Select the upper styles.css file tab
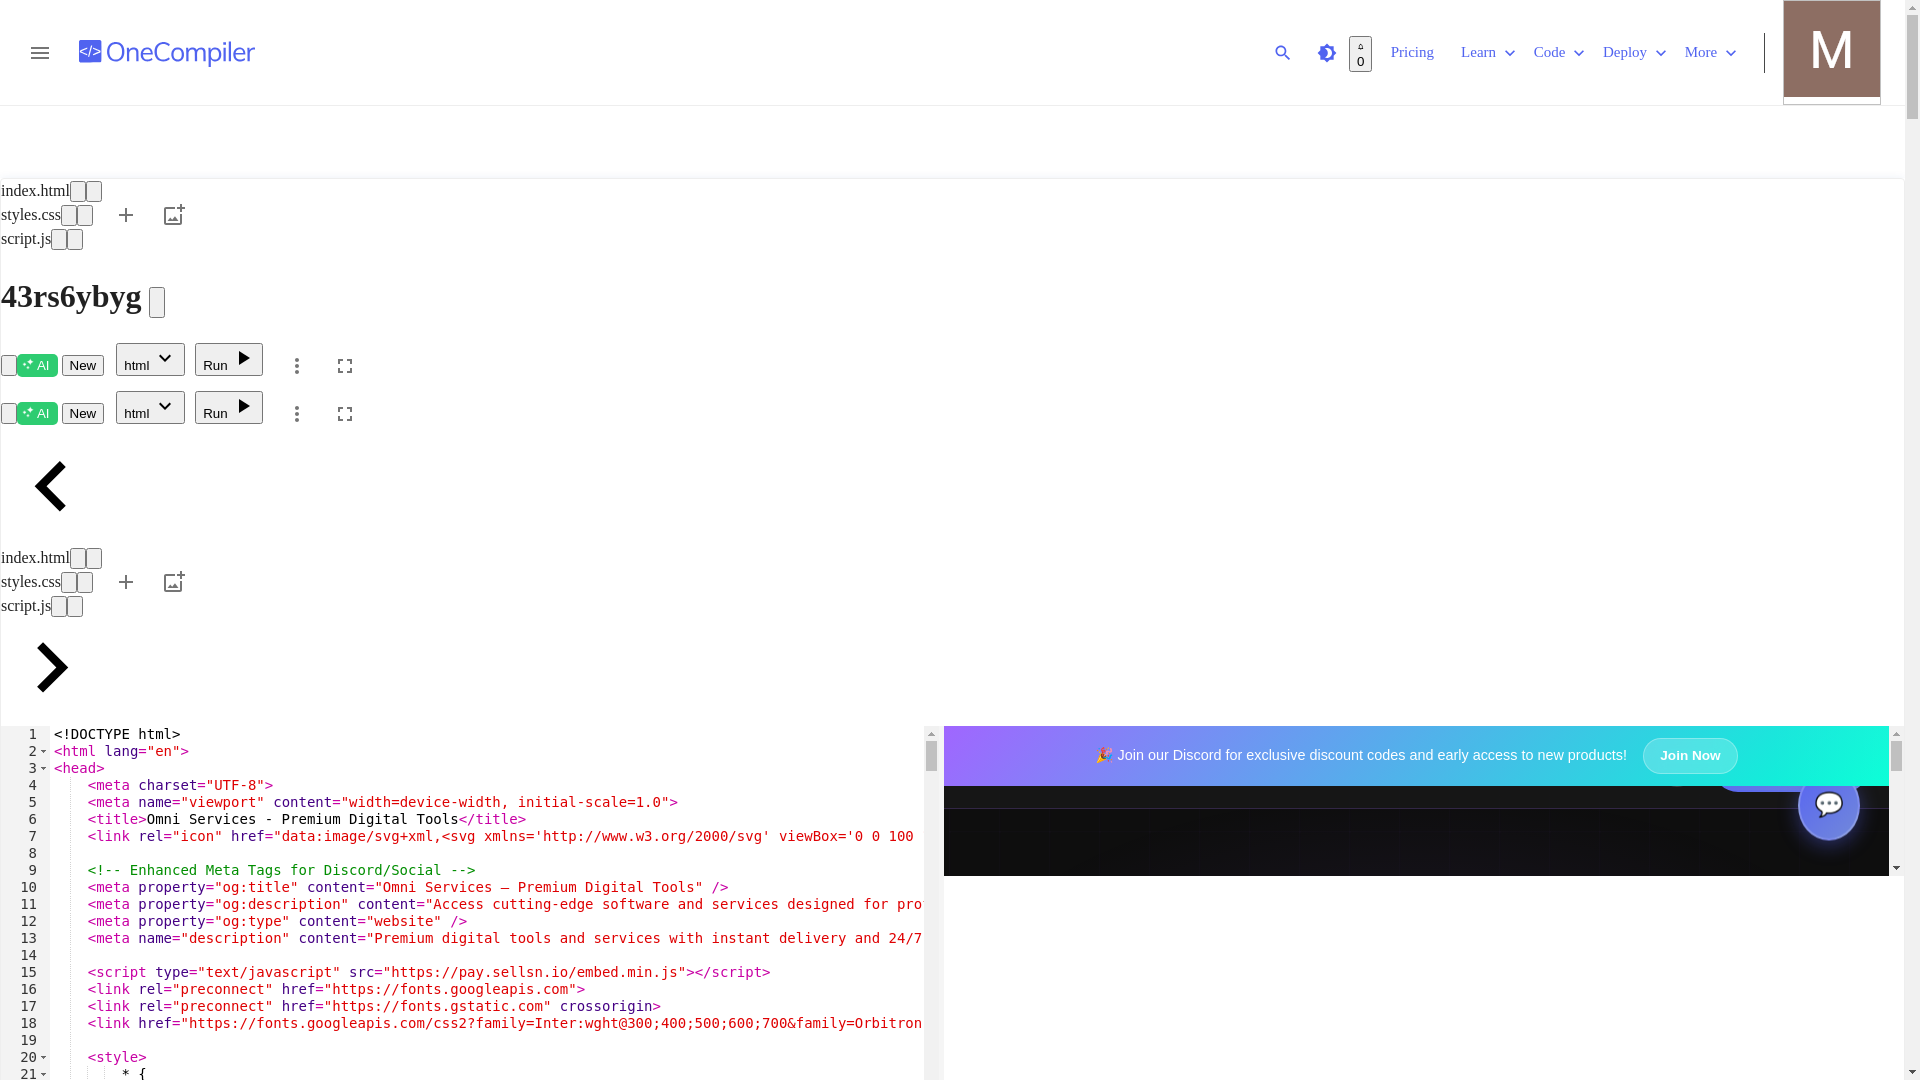This screenshot has width=1920, height=1080. click(30, 215)
